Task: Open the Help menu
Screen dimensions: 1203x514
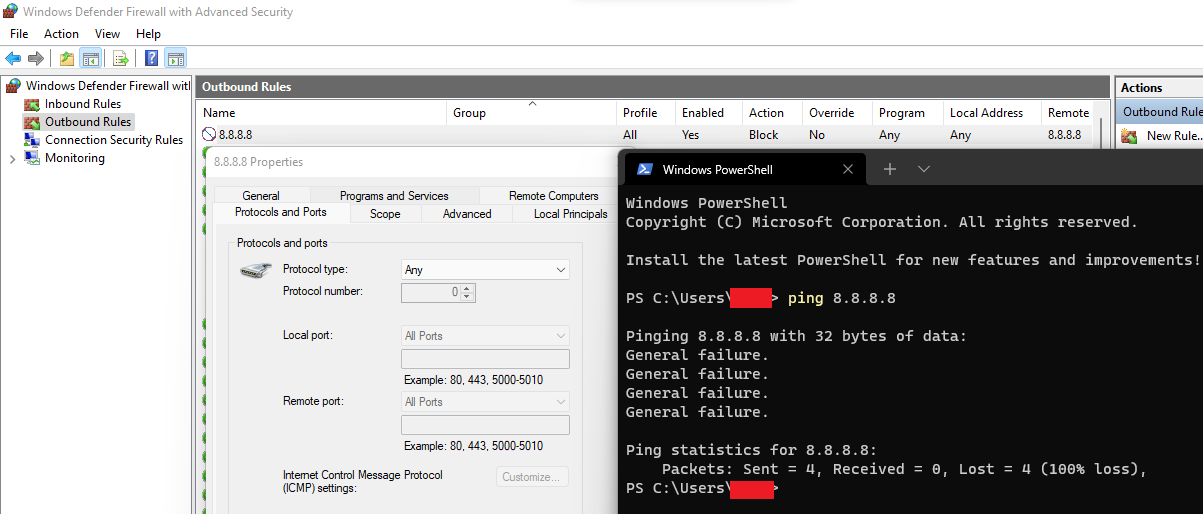Action: pos(148,34)
